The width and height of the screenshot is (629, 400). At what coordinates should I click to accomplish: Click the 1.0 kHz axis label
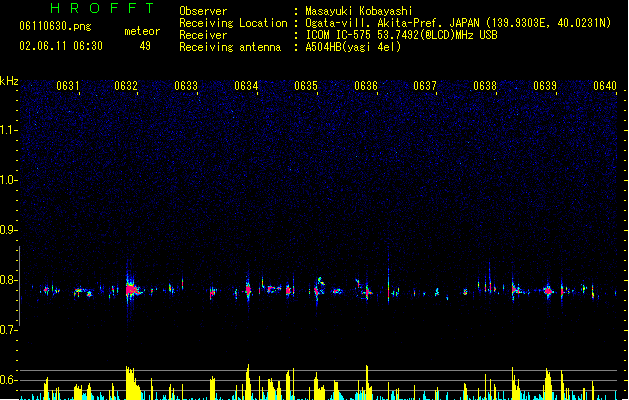(x=8, y=180)
